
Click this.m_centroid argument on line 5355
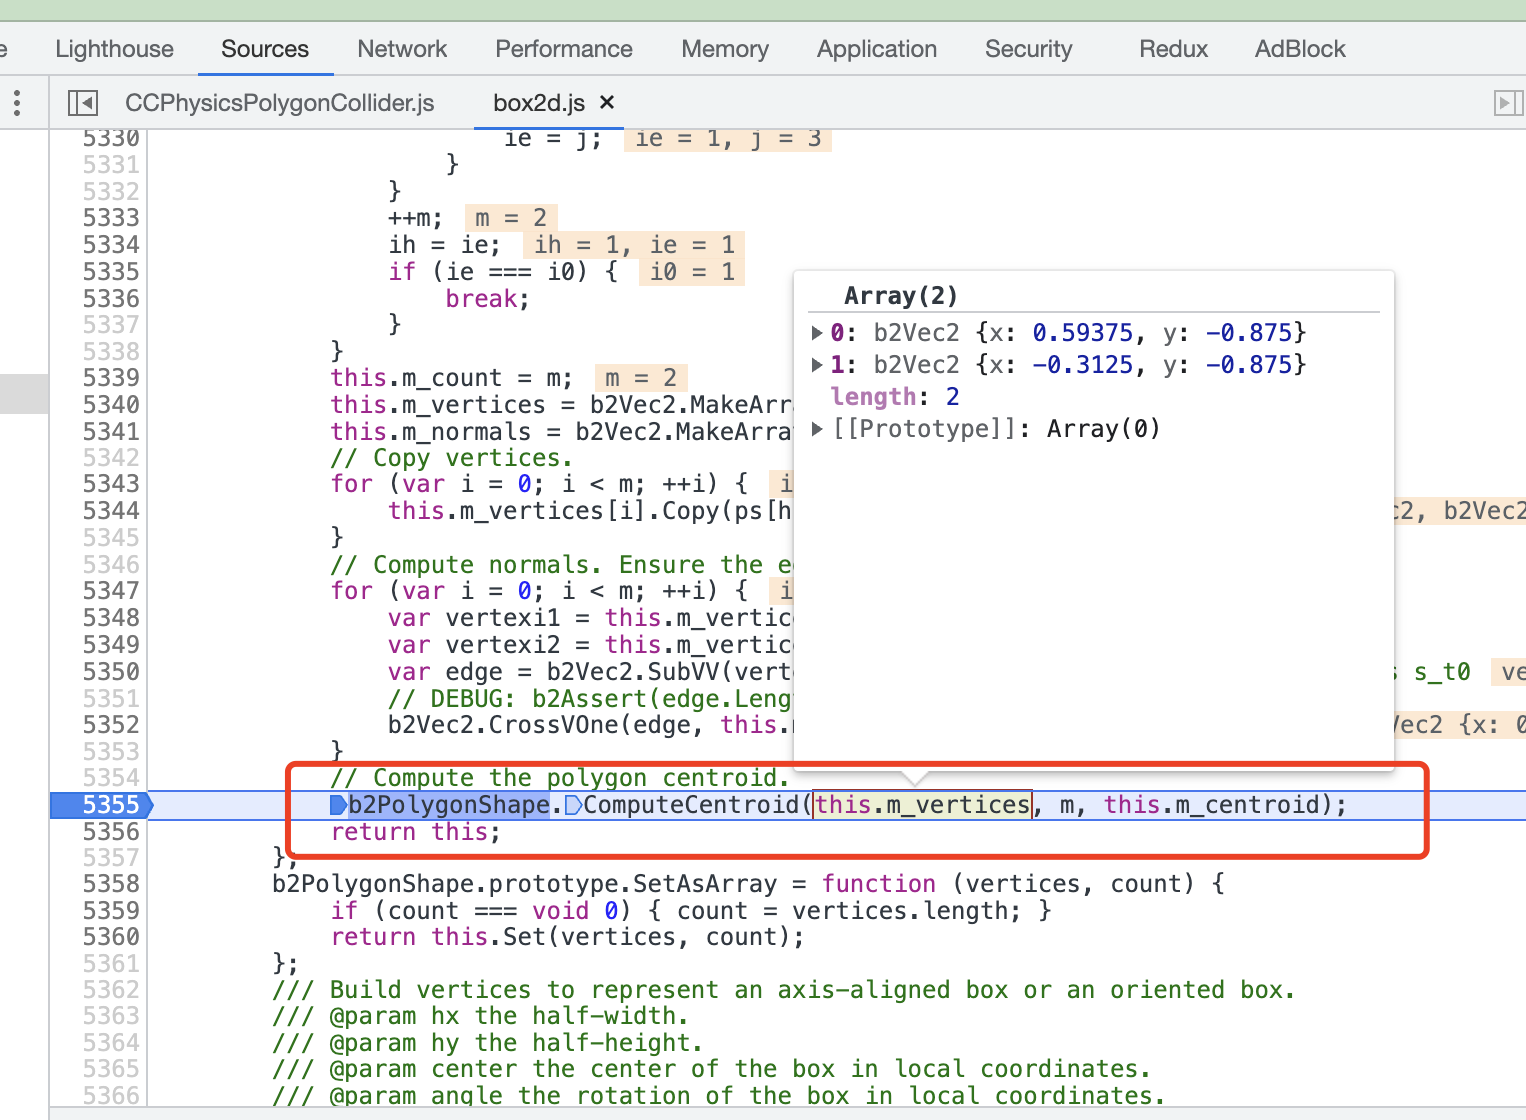(x=1211, y=805)
